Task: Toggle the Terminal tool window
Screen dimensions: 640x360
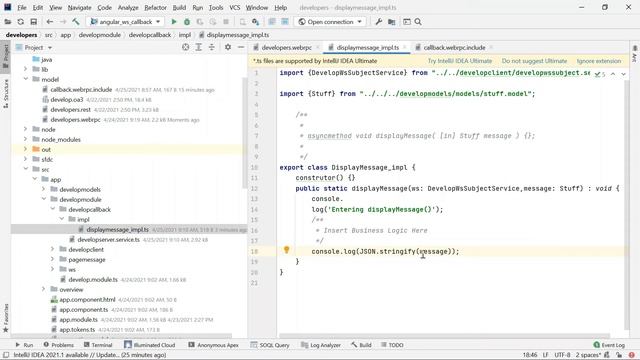Action: [x=98, y=345]
